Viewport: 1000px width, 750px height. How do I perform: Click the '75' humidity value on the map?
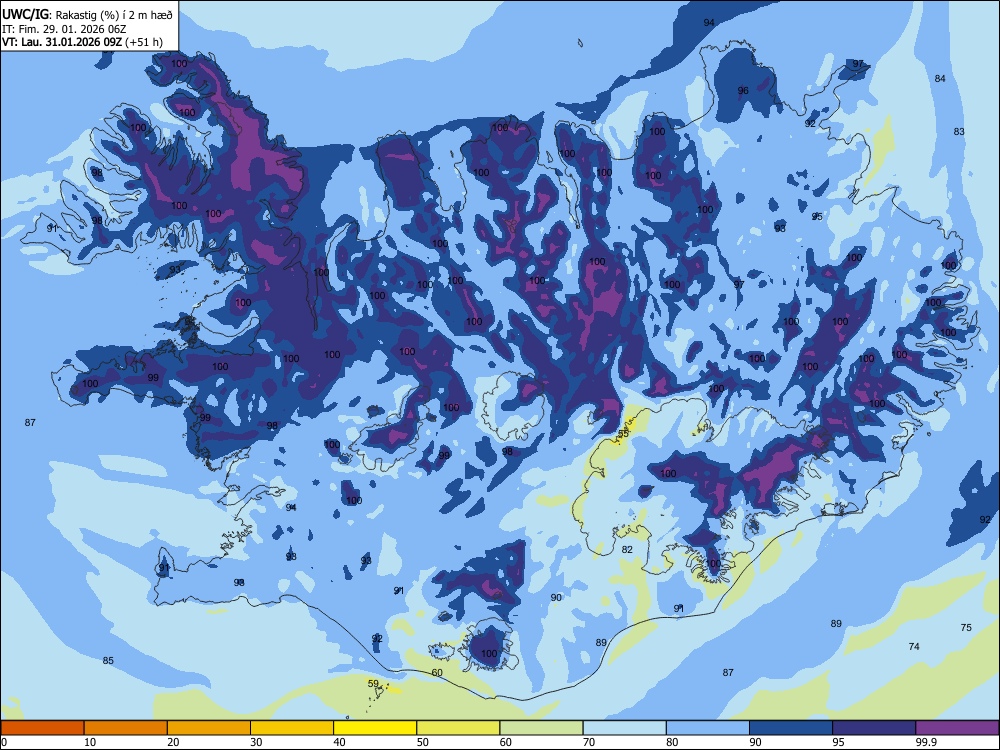coord(966,628)
